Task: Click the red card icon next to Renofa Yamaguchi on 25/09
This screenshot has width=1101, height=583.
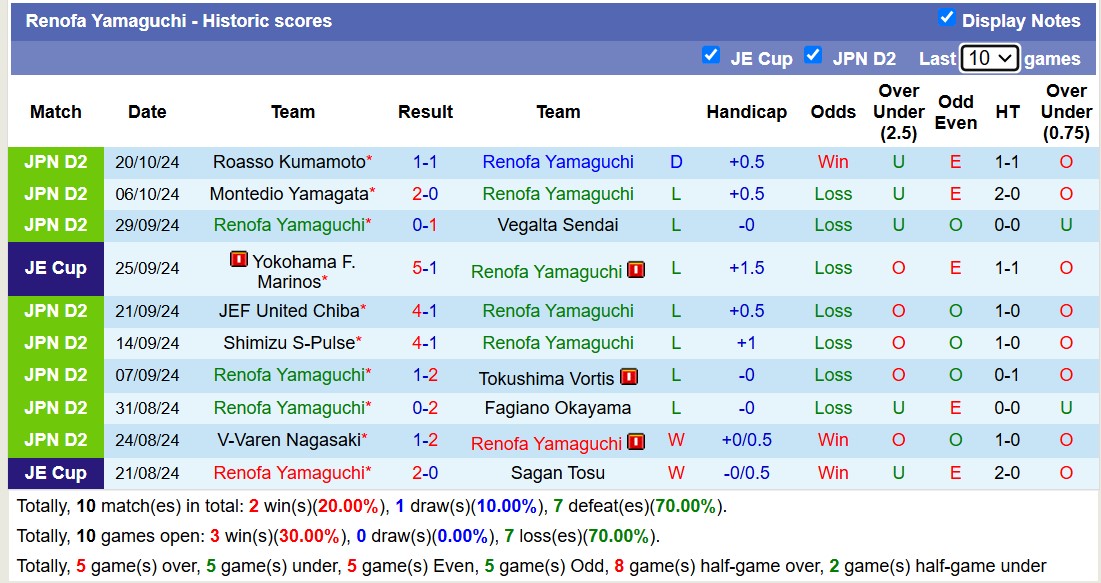Action: click(x=636, y=269)
